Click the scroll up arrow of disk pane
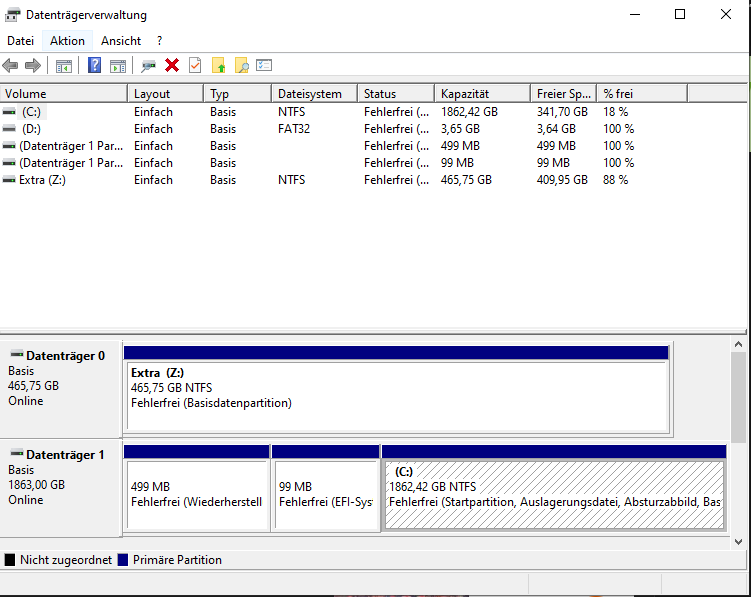Viewport: 751px width, 597px height. [738, 344]
